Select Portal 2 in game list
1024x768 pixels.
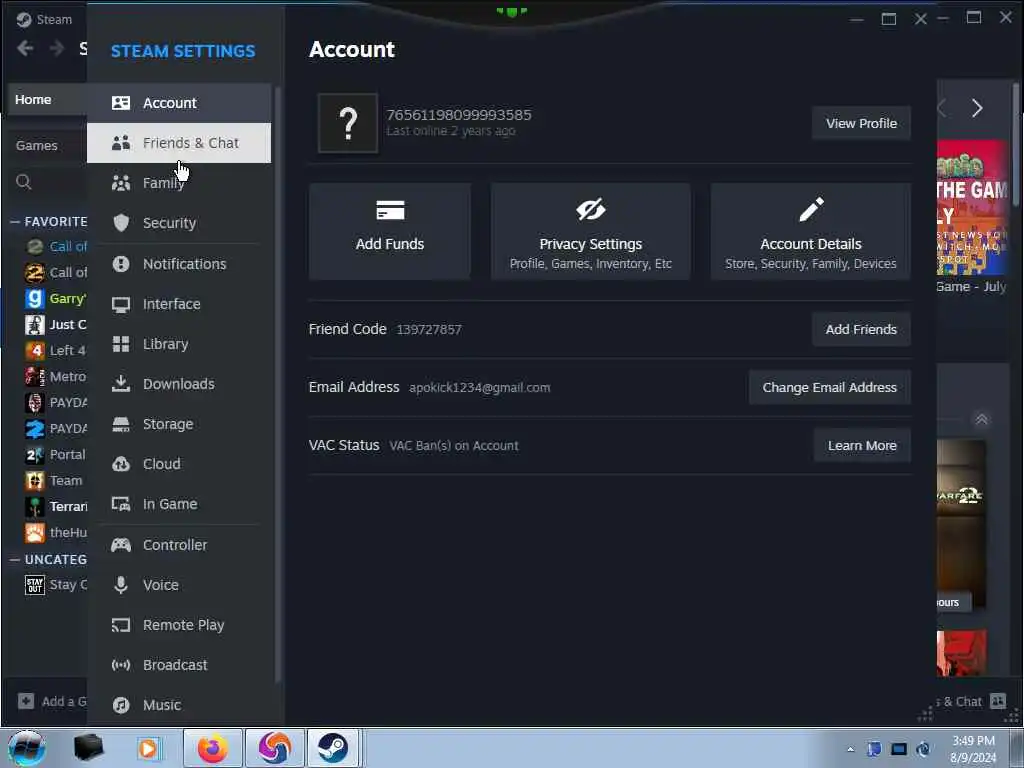click(x=56, y=455)
